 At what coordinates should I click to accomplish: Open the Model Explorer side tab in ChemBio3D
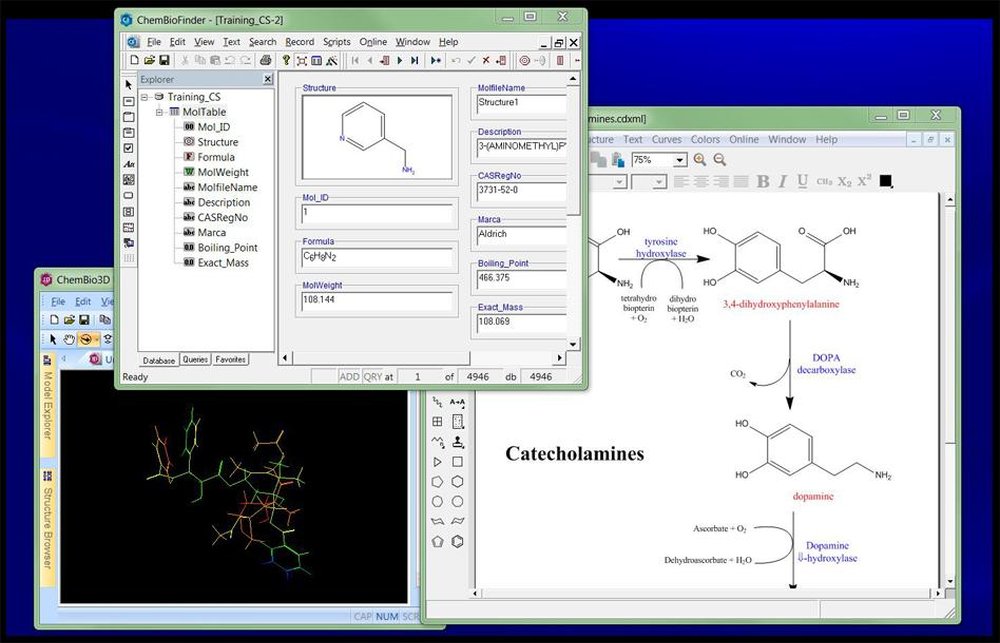[48, 405]
